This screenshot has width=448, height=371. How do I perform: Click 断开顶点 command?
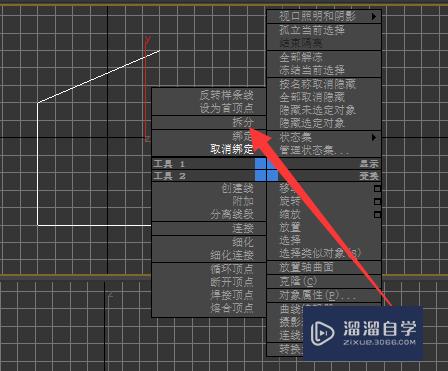[232, 282]
